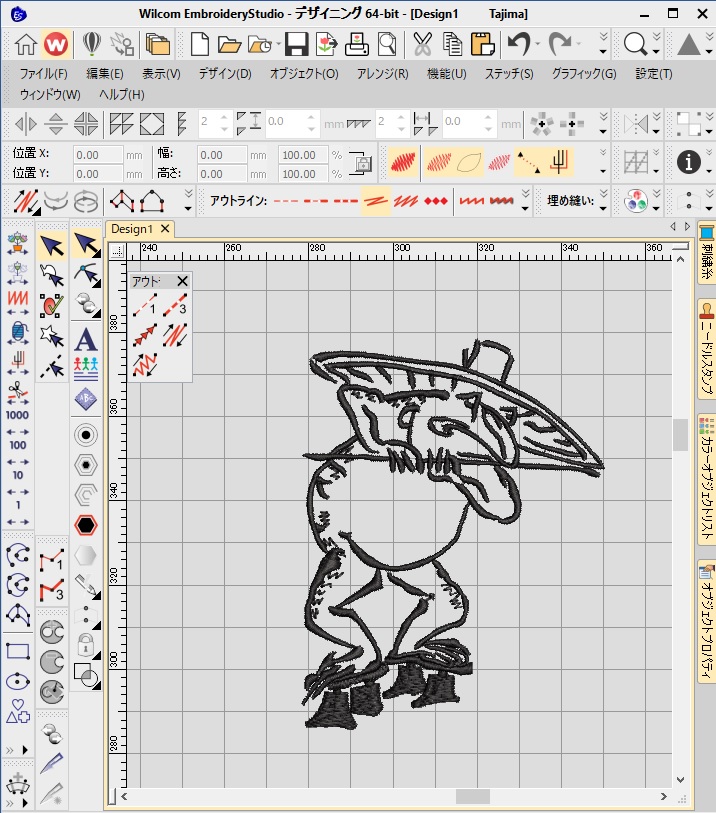This screenshot has height=813, width=716.
Task: Switch to the Design1 tab
Action: tap(132, 229)
